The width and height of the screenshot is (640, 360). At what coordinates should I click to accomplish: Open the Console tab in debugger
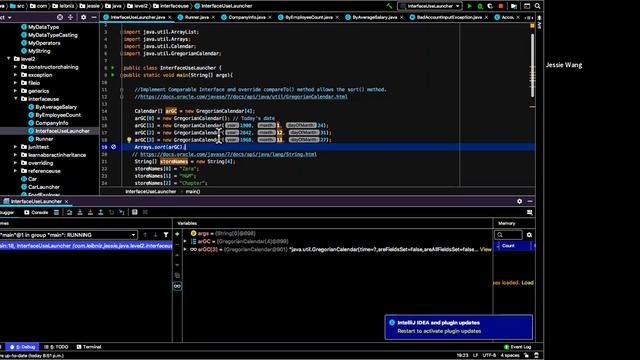(x=36, y=212)
